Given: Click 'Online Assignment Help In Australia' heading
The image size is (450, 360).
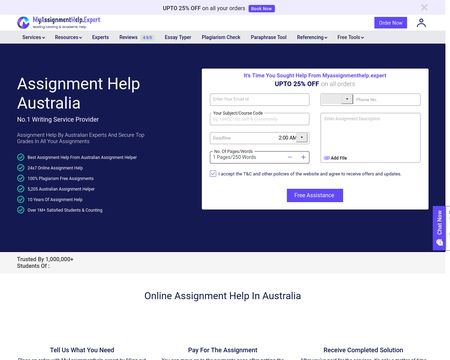Looking at the screenshot, I should click(x=223, y=296).
